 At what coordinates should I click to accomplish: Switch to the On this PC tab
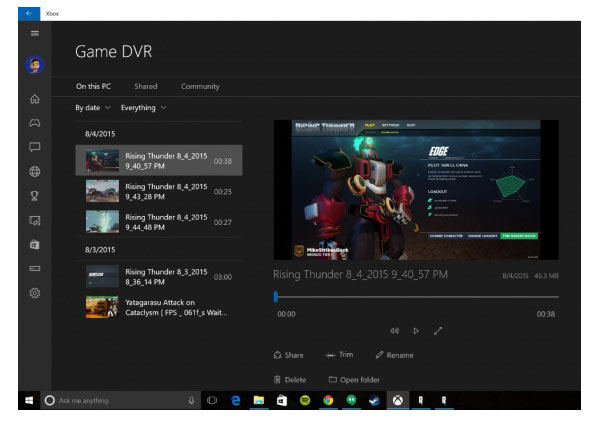(93, 86)
